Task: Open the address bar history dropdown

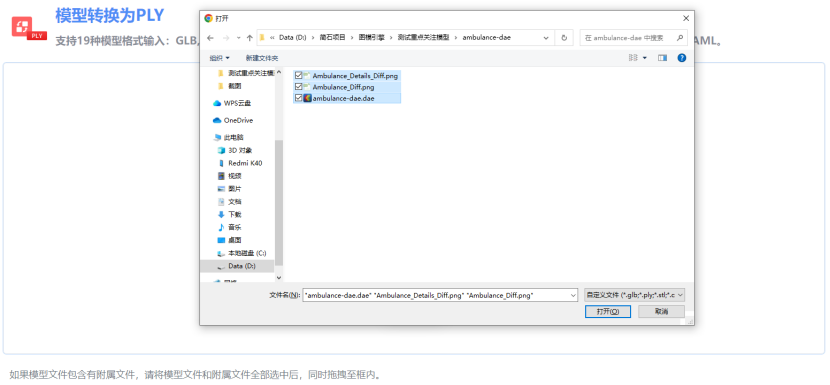Action: click(x=546, y=38)
